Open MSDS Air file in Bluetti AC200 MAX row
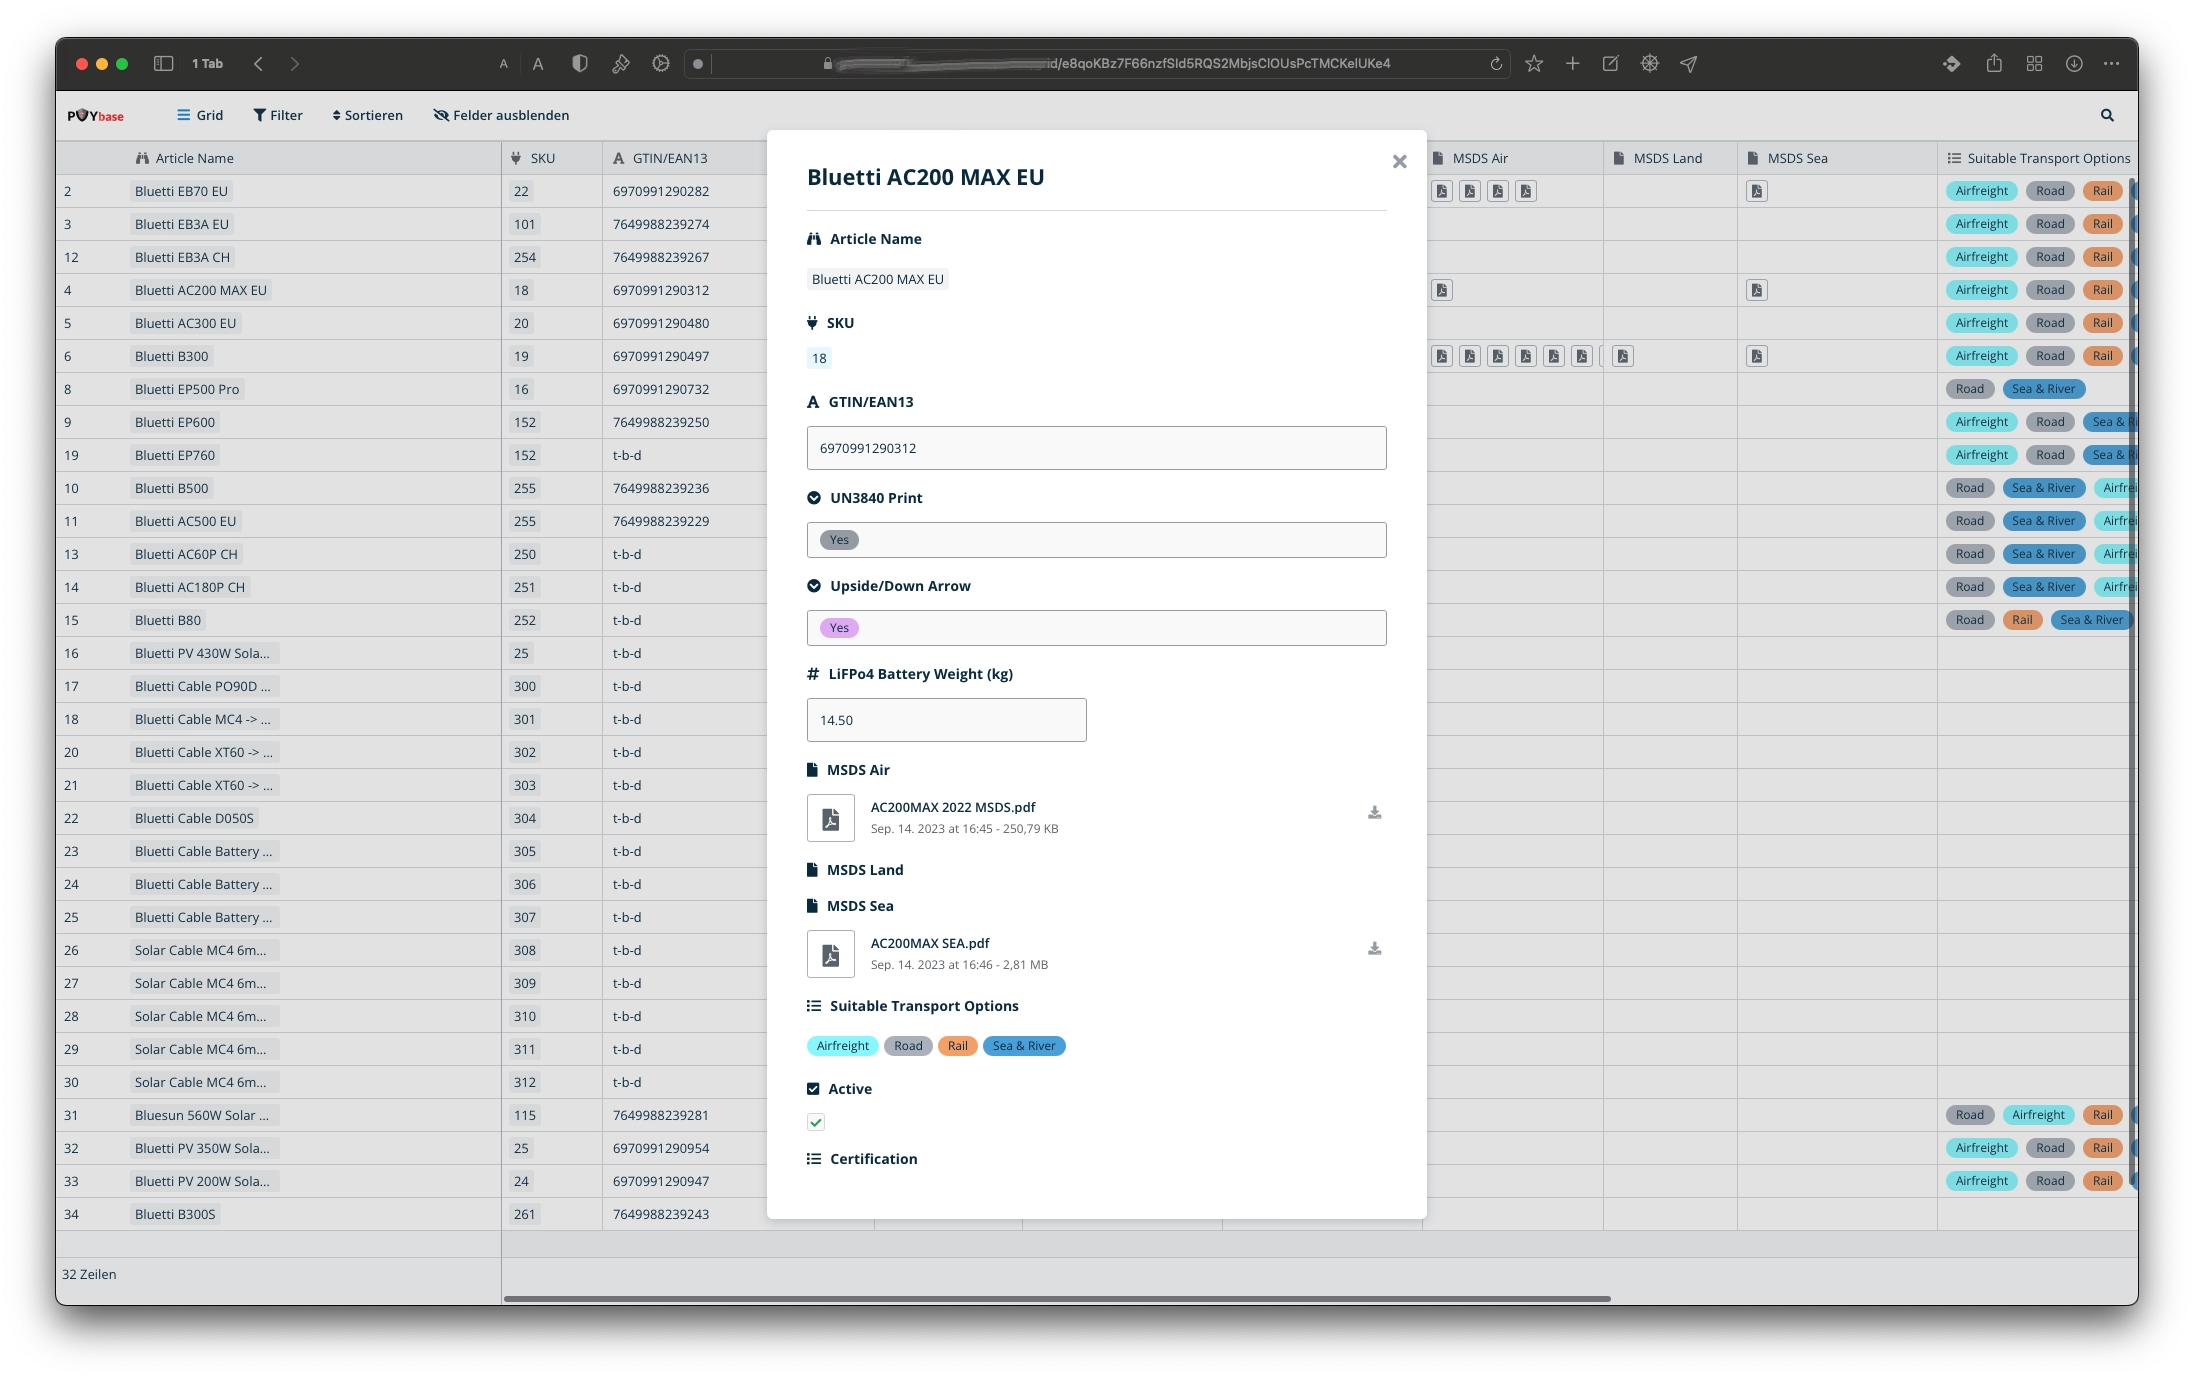The width and height of the screenshot is (2194, 1379). [1441, 290]
